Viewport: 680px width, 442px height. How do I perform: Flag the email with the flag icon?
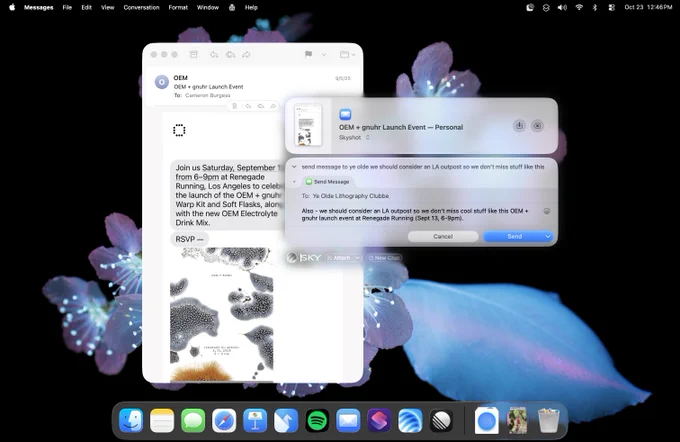pos(308,54)
